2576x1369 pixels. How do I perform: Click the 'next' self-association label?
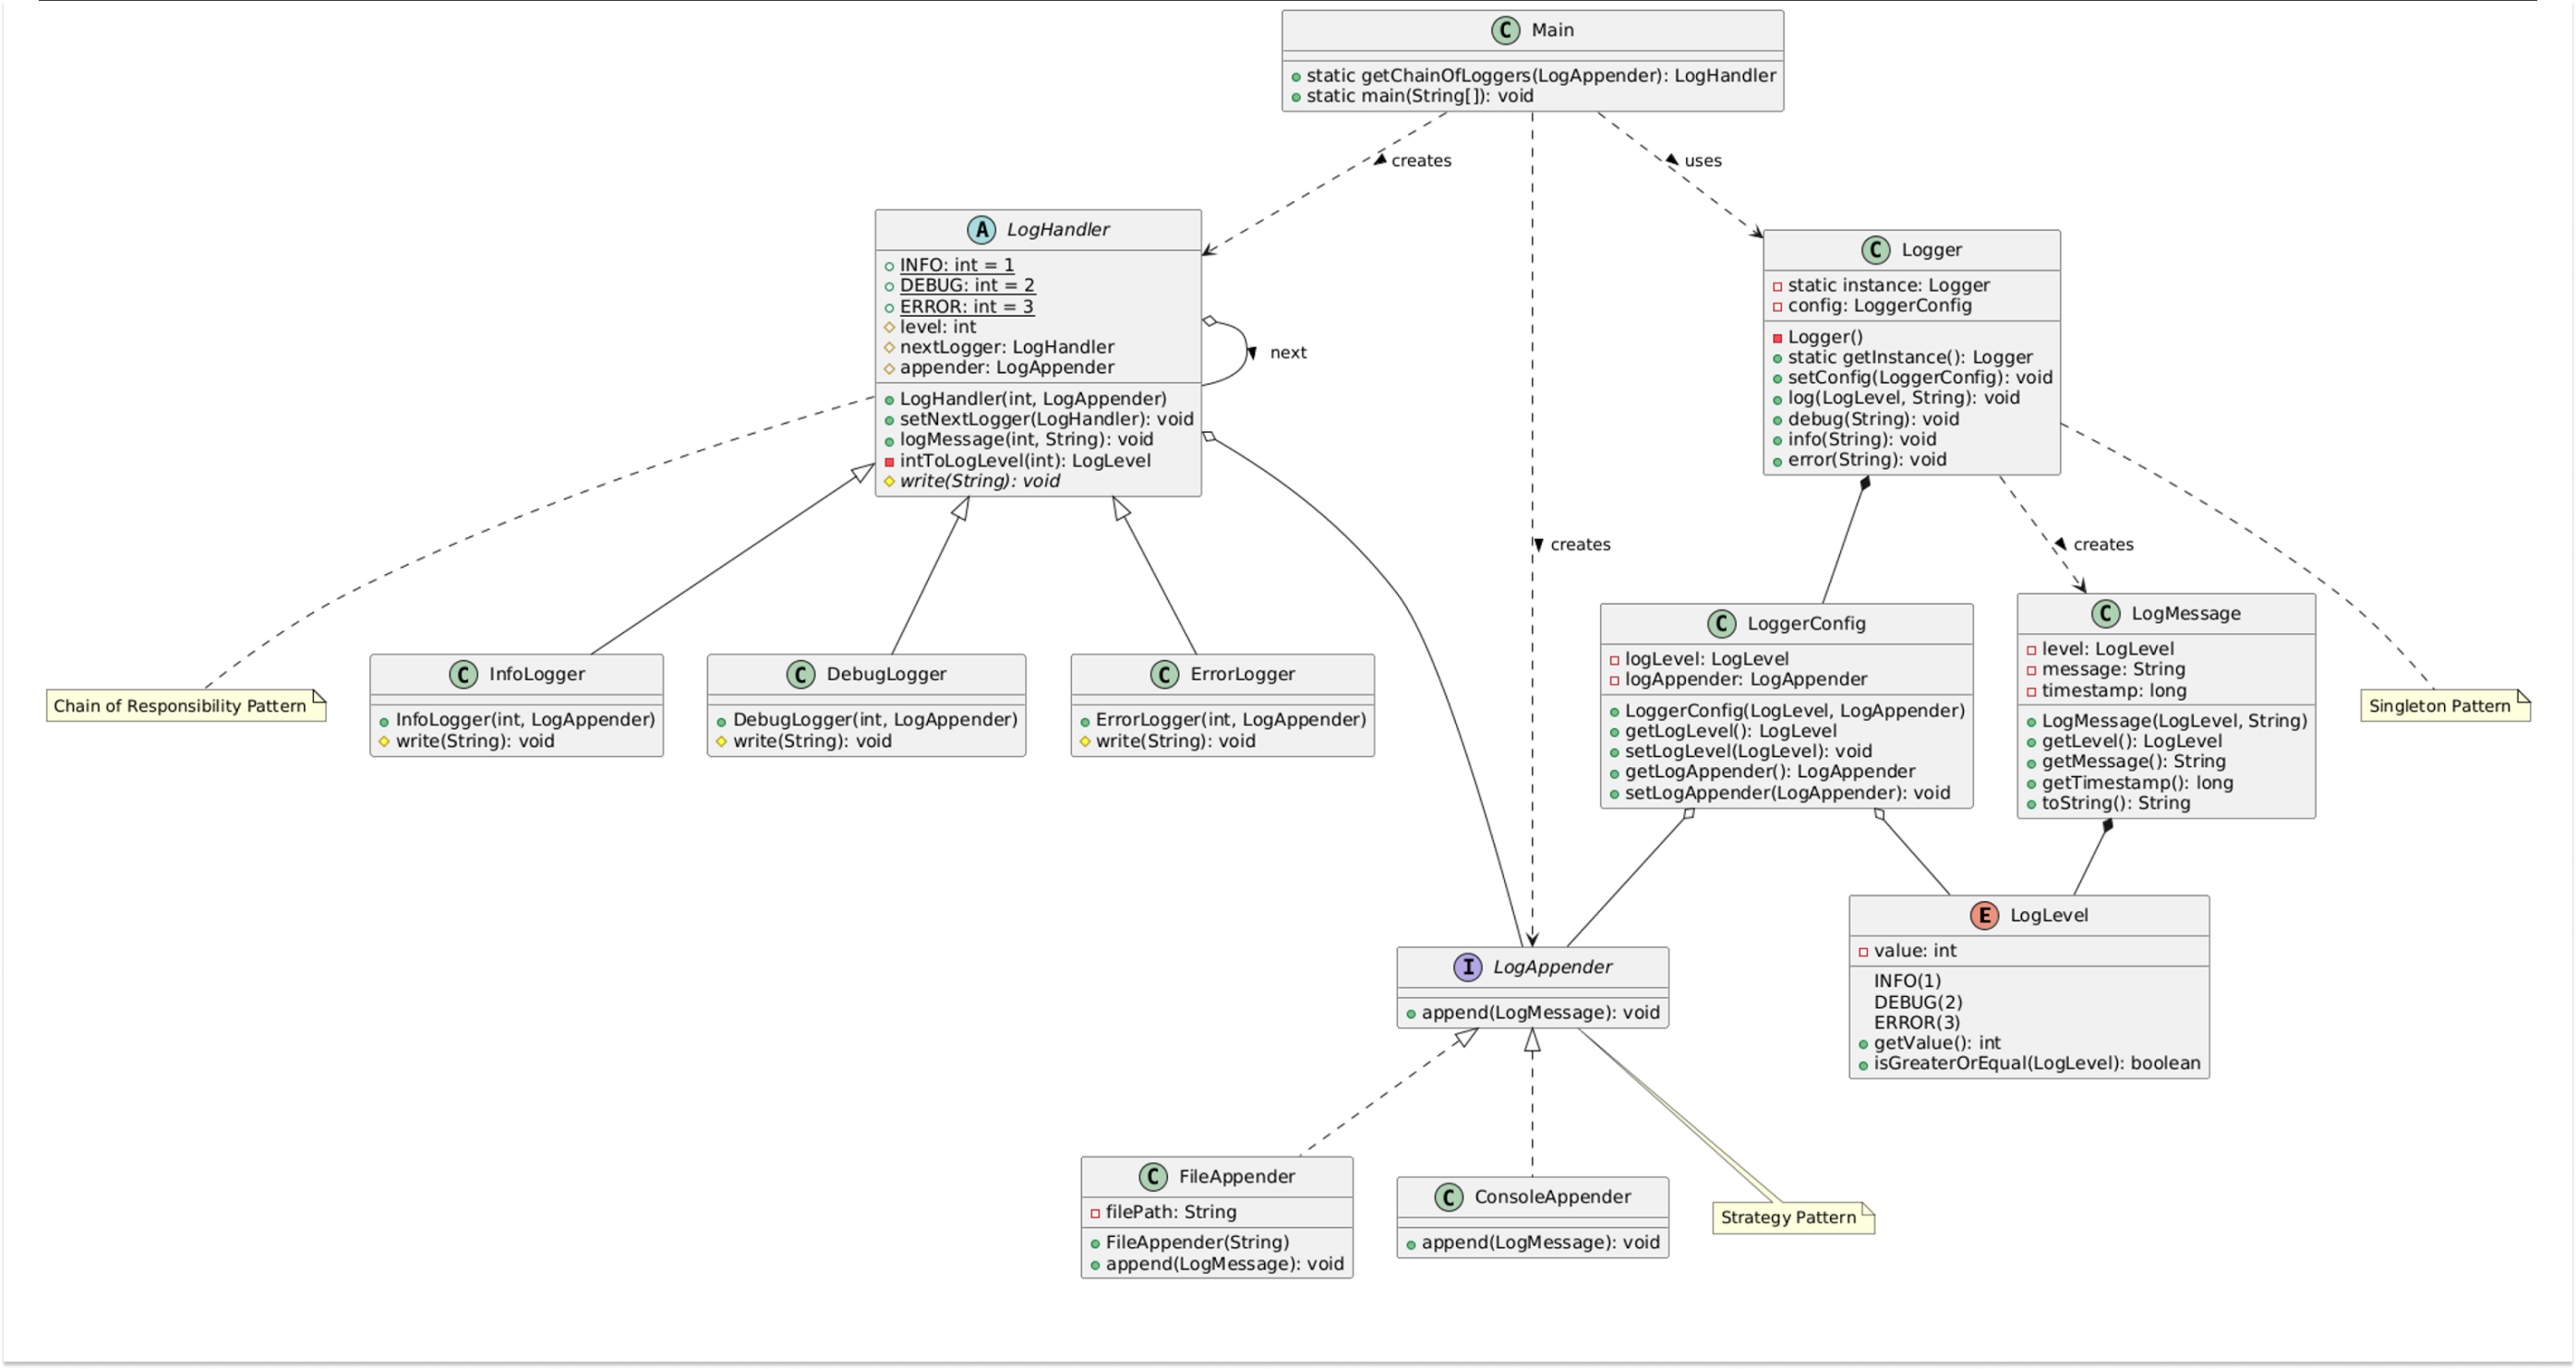coord(1287,353)
